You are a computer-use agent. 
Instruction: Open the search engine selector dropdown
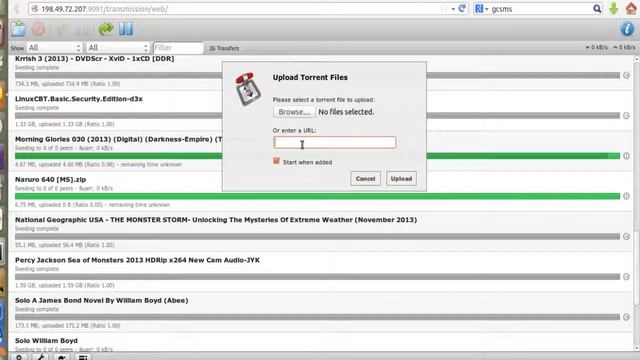click(x=482, y=9)
